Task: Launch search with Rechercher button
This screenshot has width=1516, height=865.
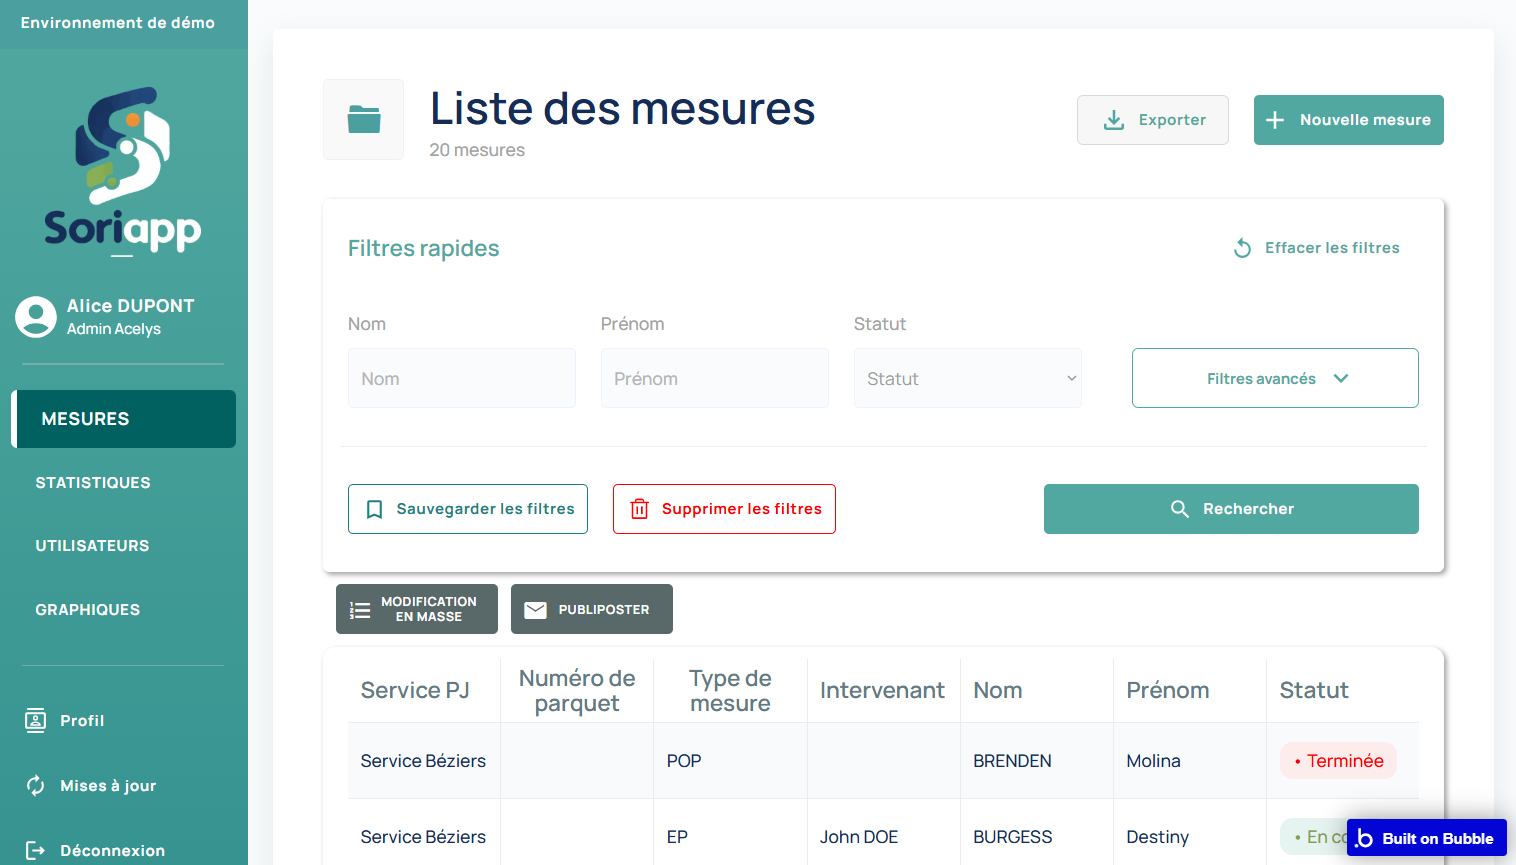Action: [1231, 509]
